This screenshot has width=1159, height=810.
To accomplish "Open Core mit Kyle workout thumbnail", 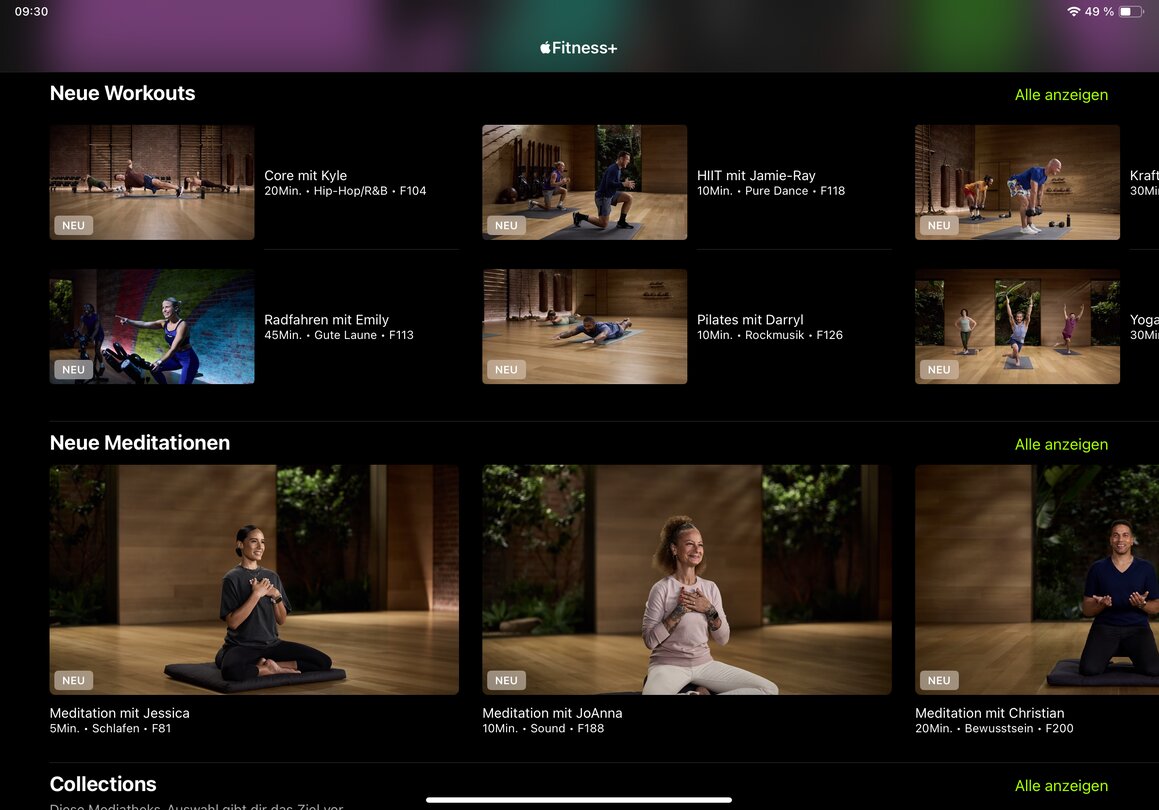I will tap(152, 182).
